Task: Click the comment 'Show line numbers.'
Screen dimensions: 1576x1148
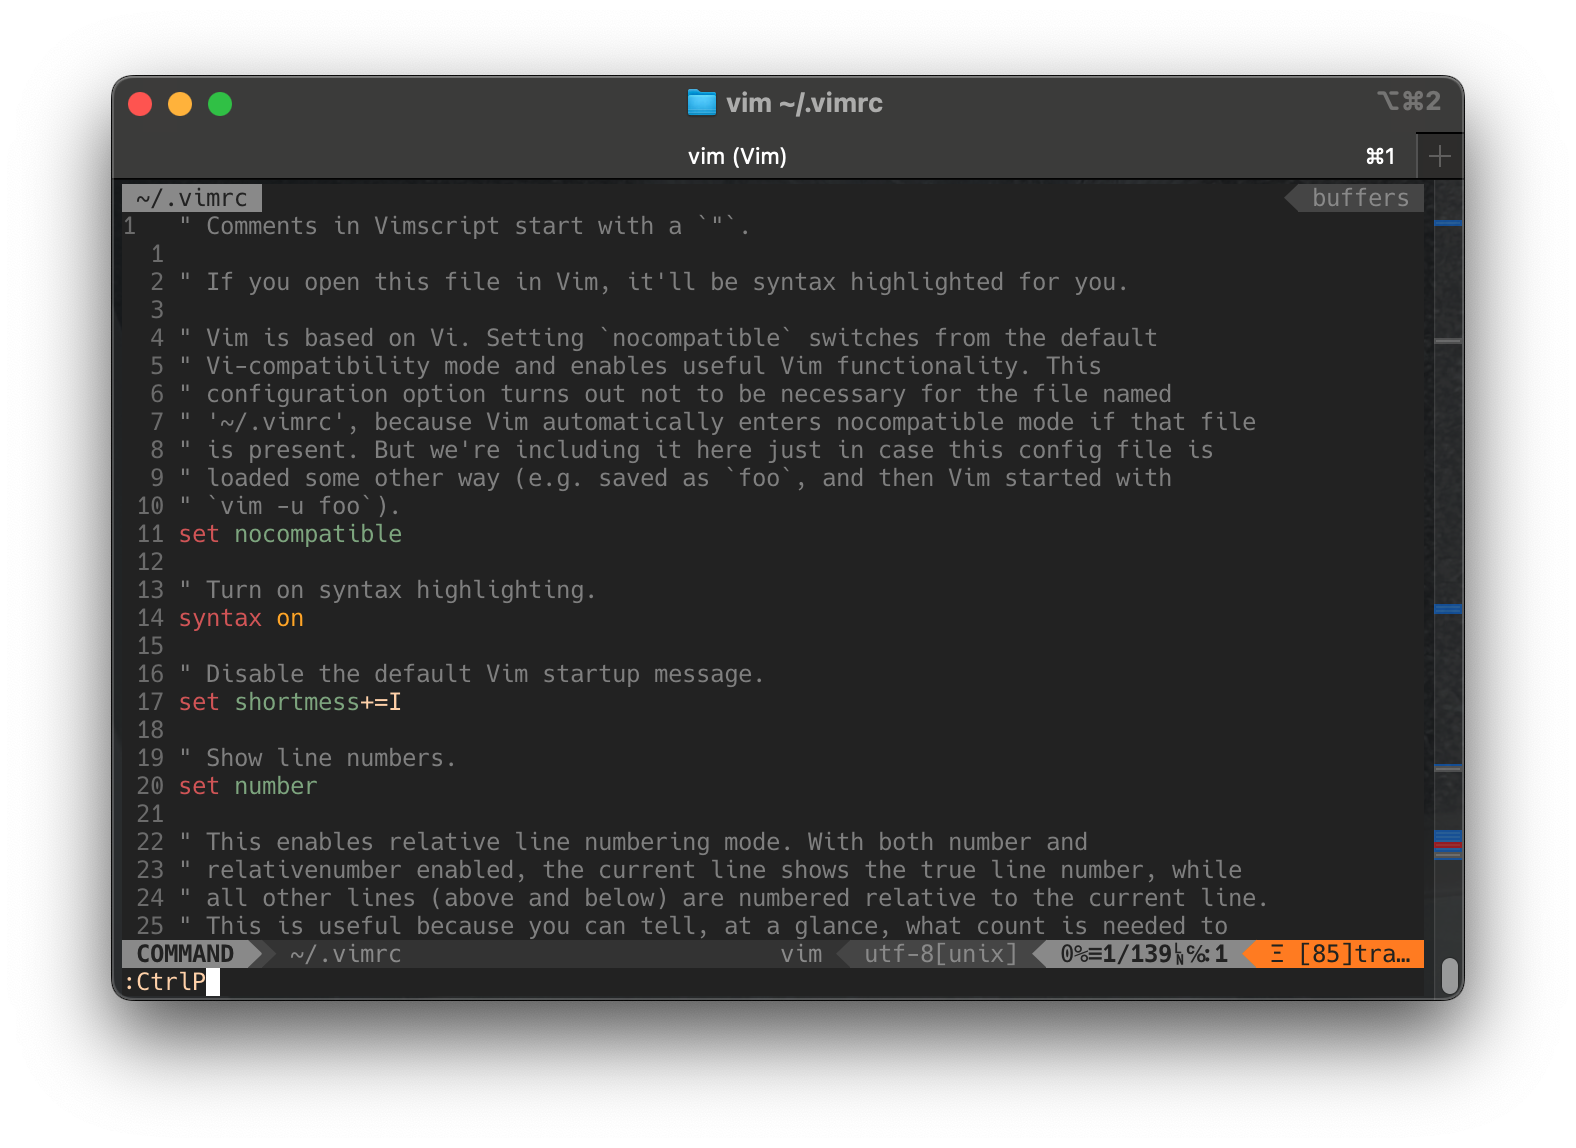Action: click(x=318, y=758)
